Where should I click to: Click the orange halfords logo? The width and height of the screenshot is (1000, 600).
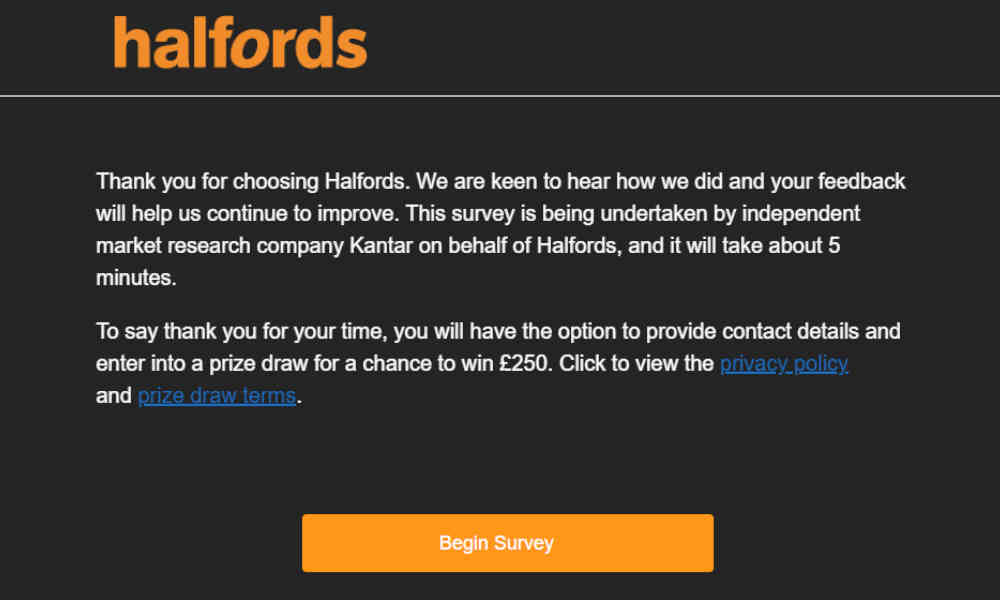tap(240, 42)
